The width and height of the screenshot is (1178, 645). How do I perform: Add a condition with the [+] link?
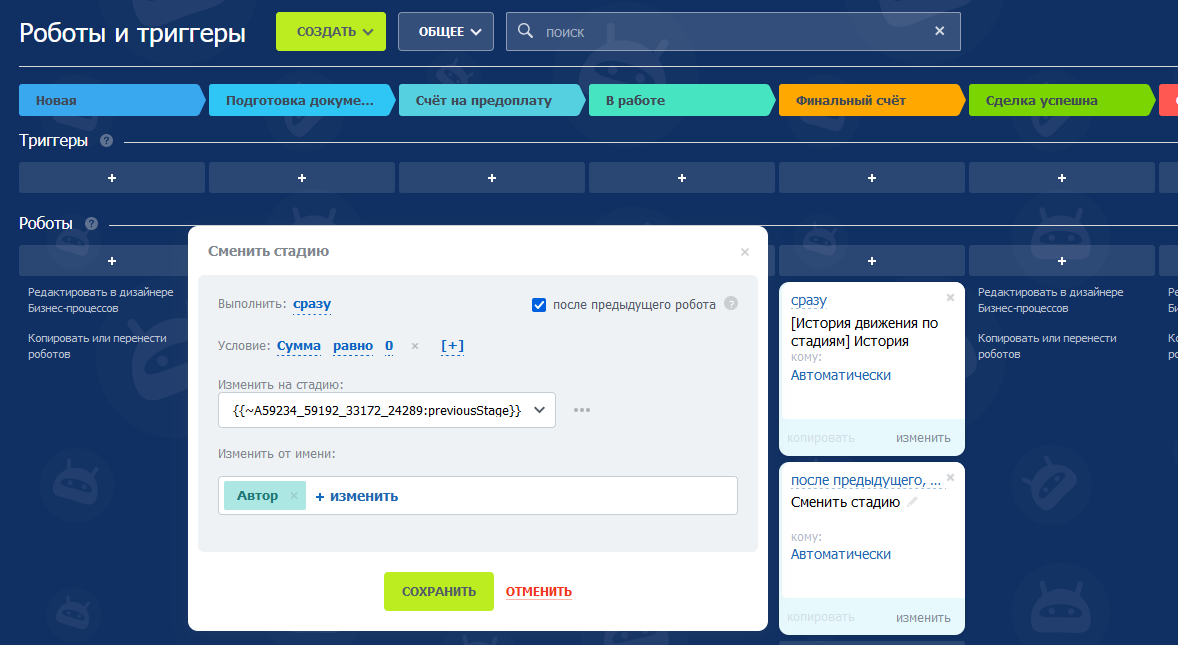click(x=452, y=347)
